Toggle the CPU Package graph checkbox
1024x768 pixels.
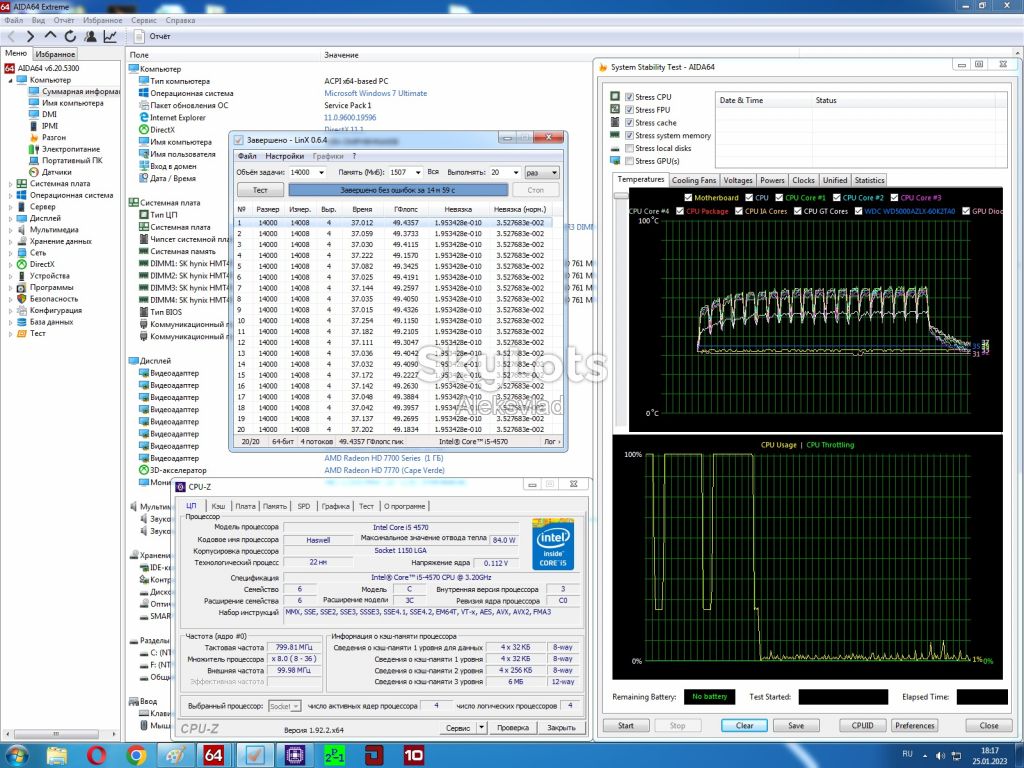[x=680, y=211]
